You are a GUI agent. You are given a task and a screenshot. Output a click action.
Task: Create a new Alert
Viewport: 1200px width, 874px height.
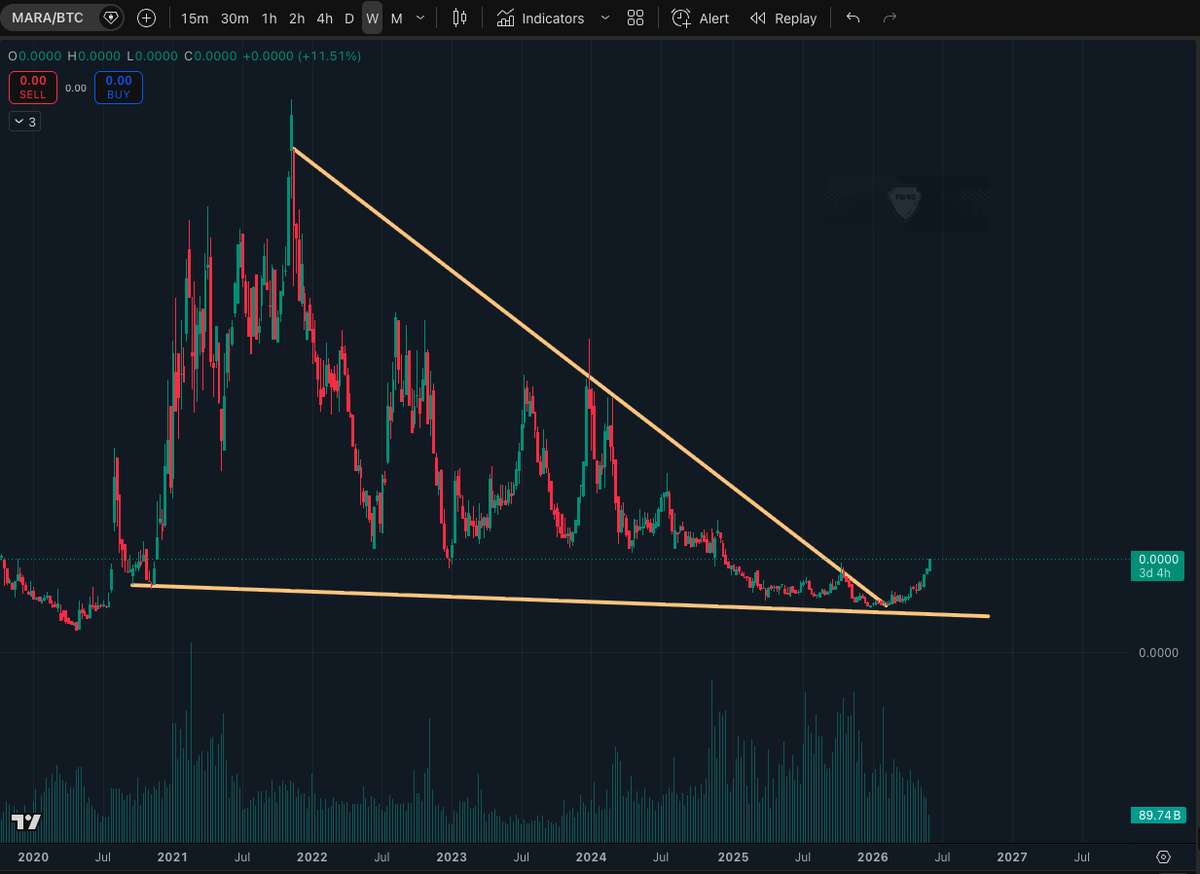701,18
